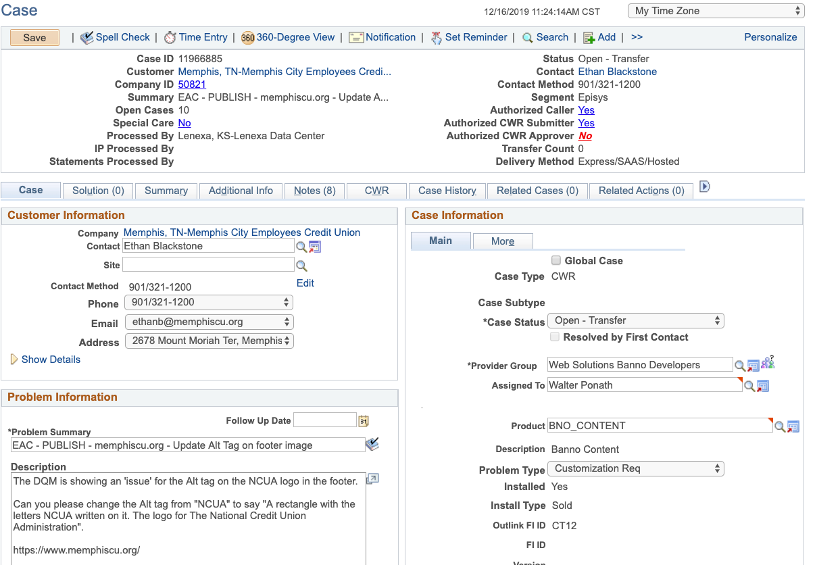Click the lookup magnifier beside Product field
The height and width of the screenshot is (566, 816).
click(779, 426)
